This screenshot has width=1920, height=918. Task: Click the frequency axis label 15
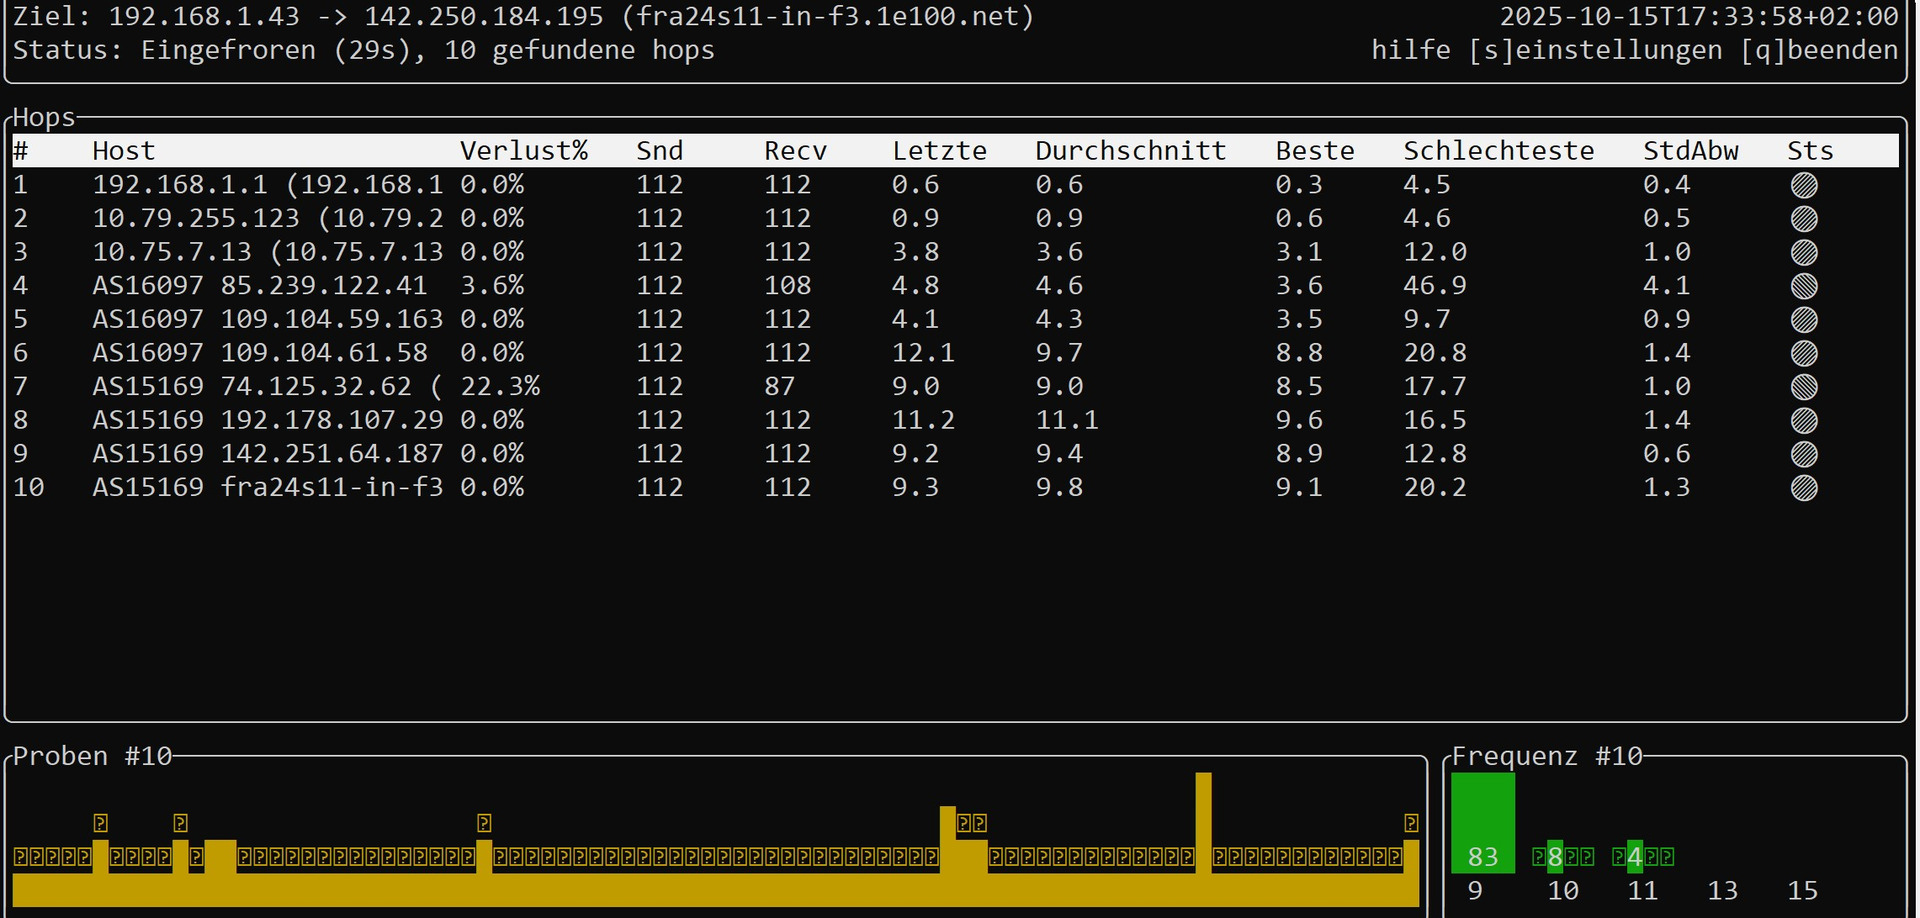[1802, 890]
